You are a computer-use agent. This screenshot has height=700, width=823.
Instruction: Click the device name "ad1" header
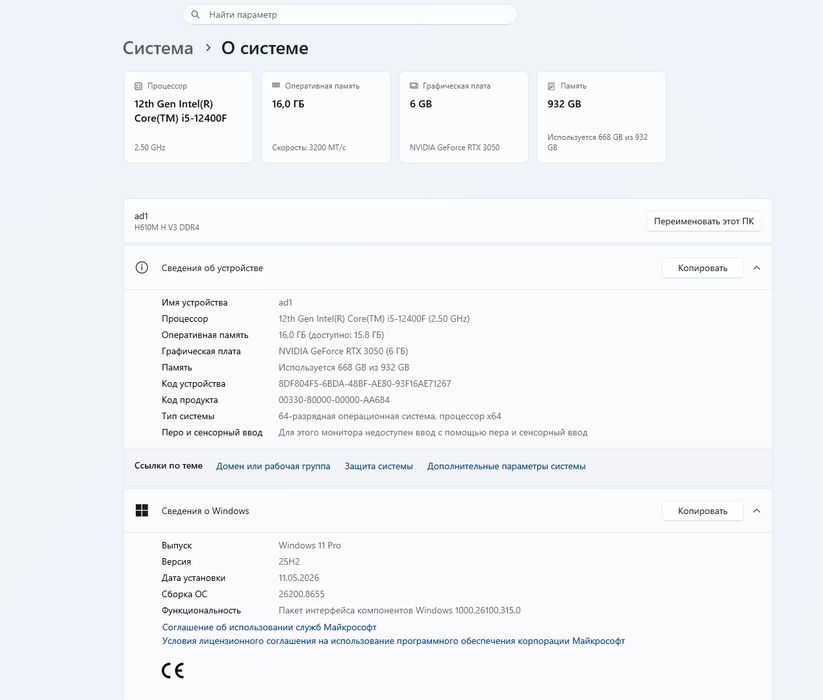click(x=141, y=216)
